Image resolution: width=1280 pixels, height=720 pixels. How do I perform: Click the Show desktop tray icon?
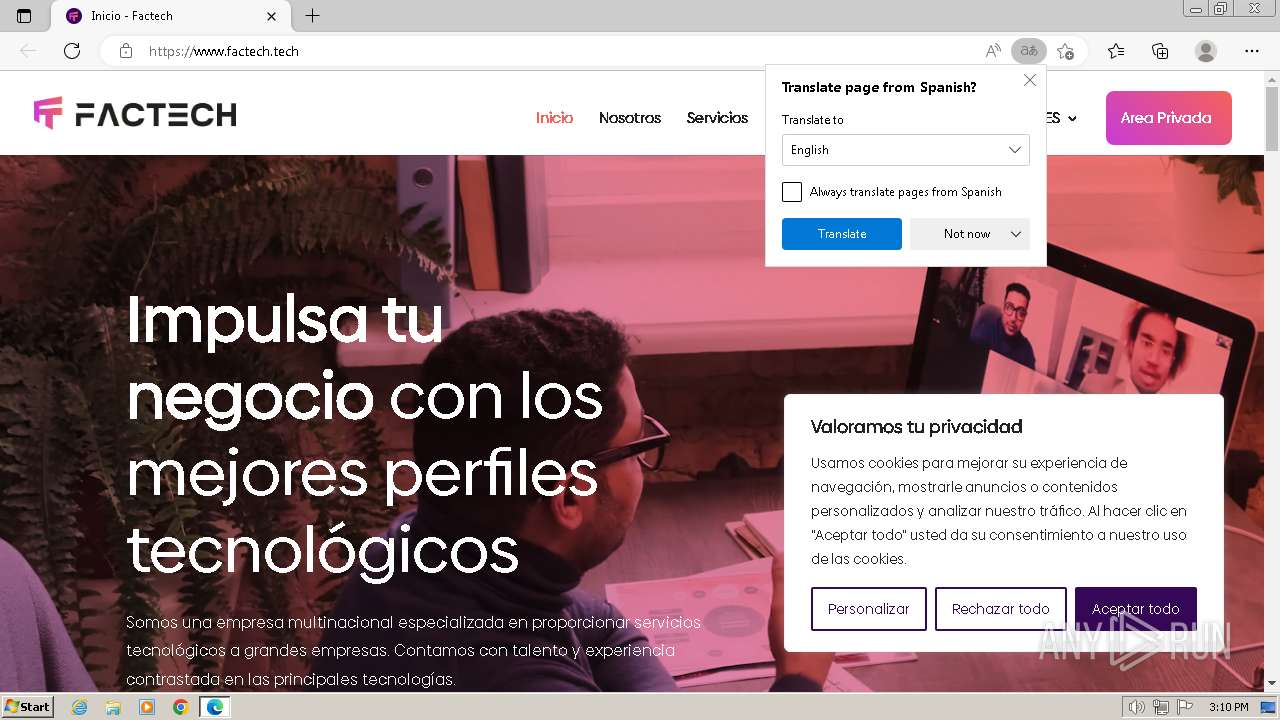[x=1268, y=707]
